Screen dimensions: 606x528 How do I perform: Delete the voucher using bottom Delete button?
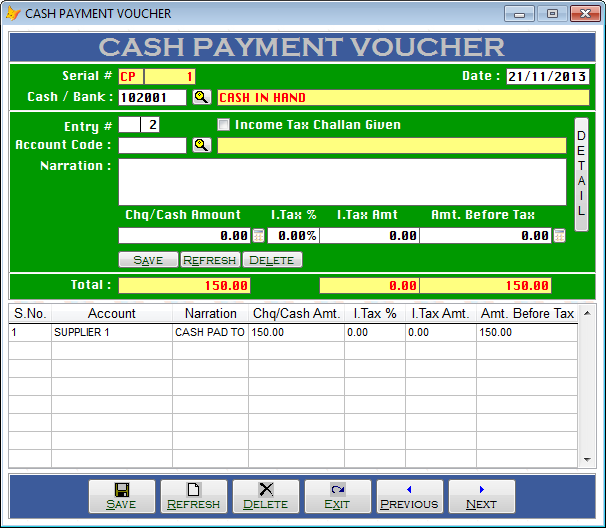pos(266,496)
